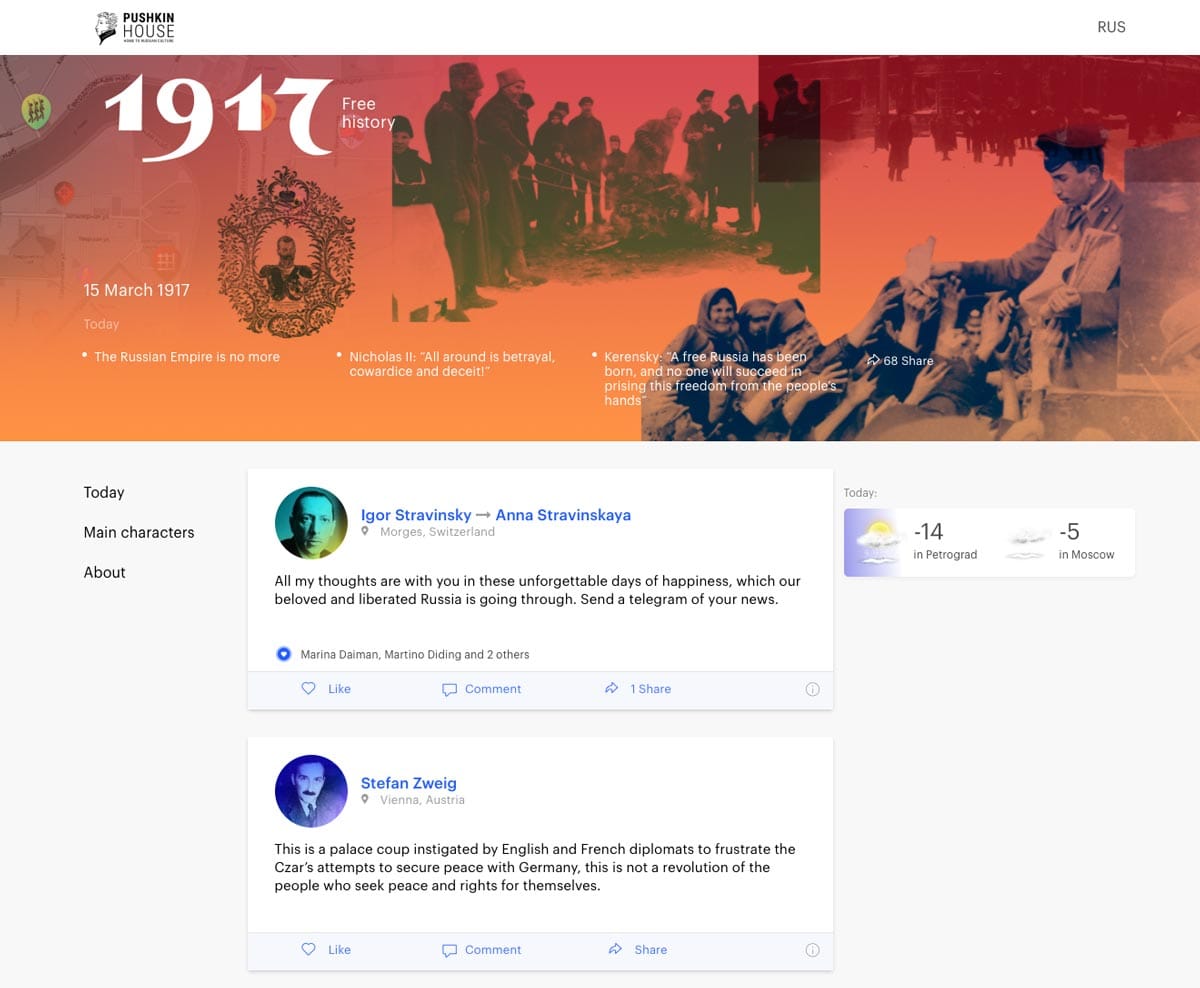The image size is (1200, 988).
Task: Open Igor Stravinsky's profile name
Action: pos(416,515)
